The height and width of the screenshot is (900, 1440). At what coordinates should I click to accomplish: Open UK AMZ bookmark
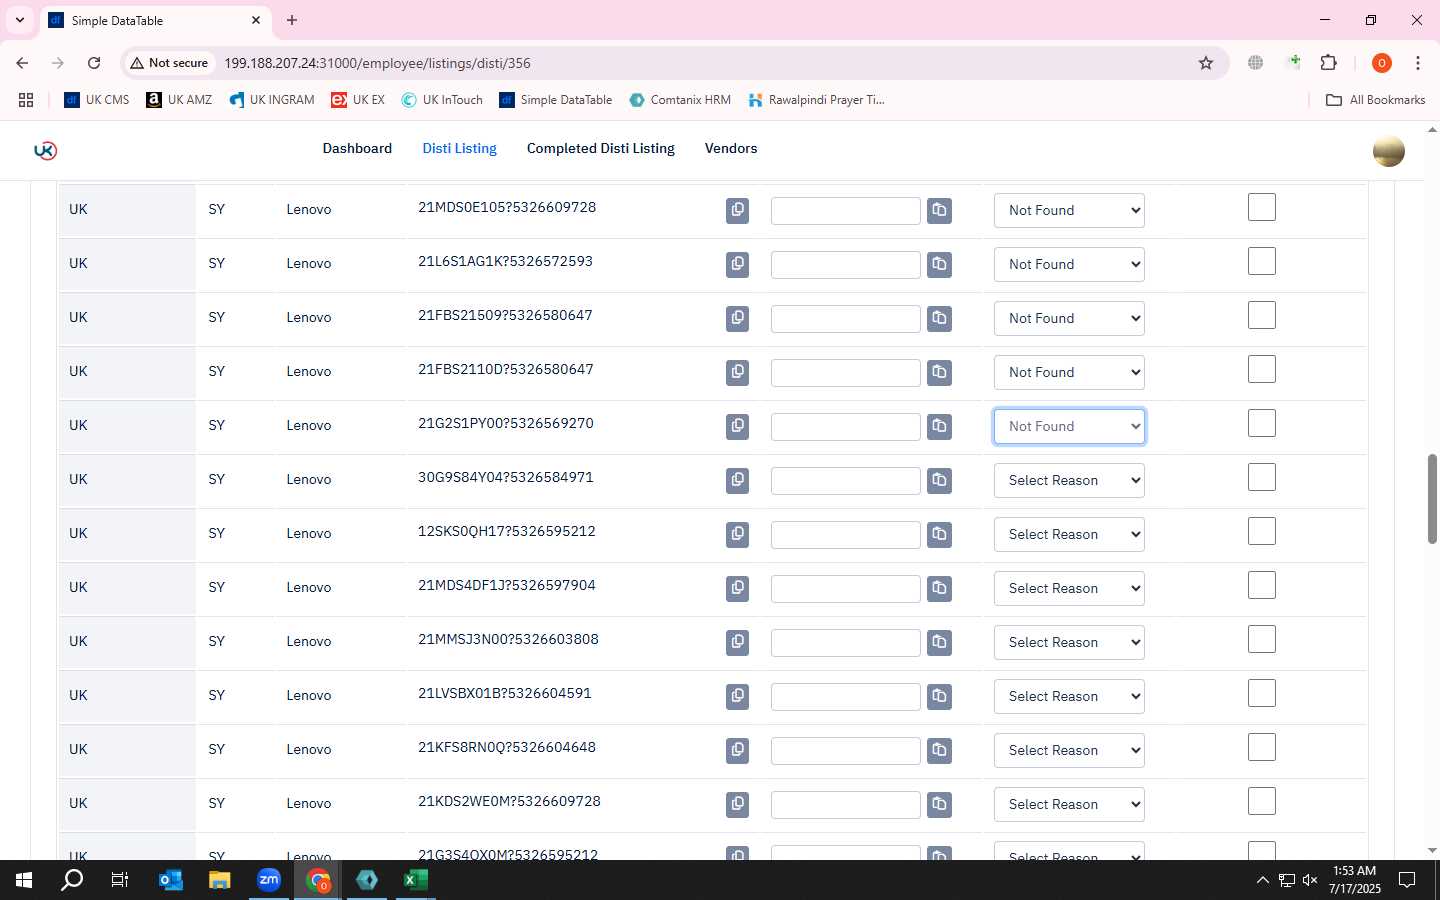click(179, 100)
